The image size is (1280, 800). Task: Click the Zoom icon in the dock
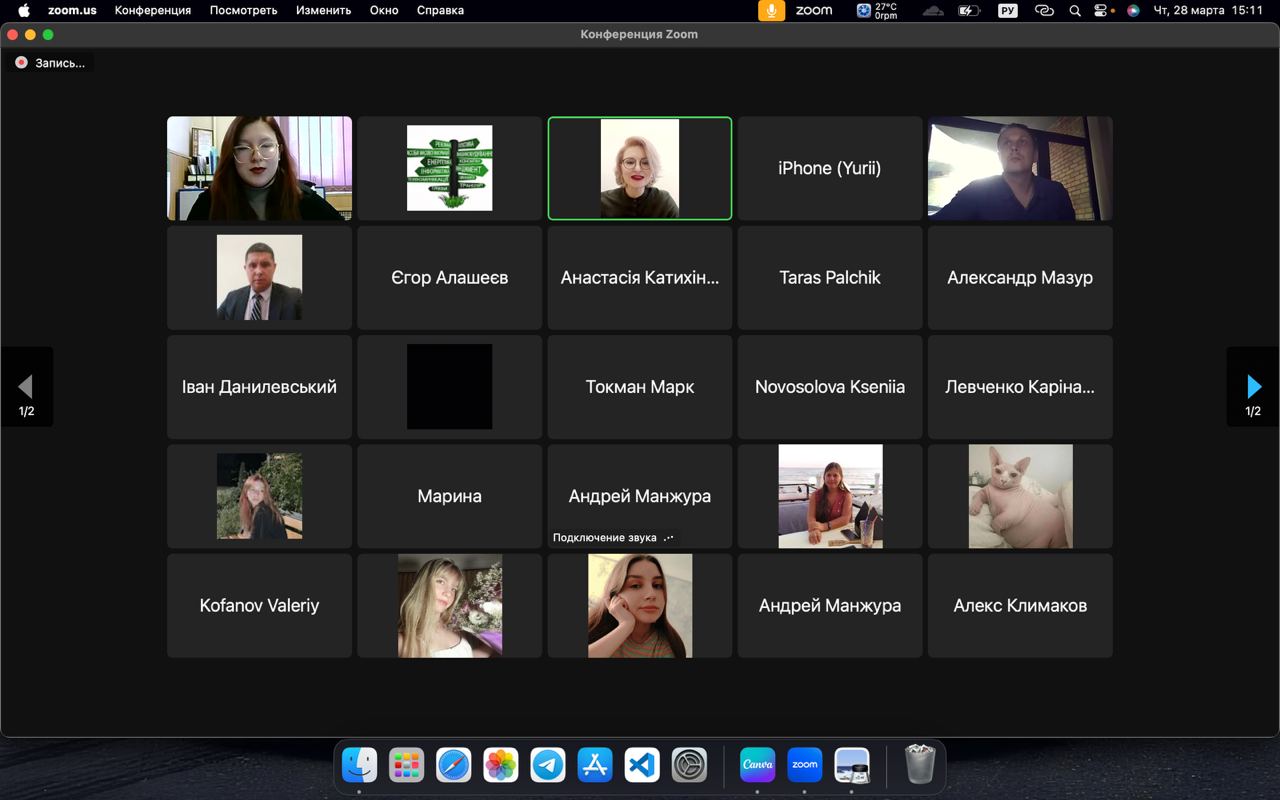[805, 765]
